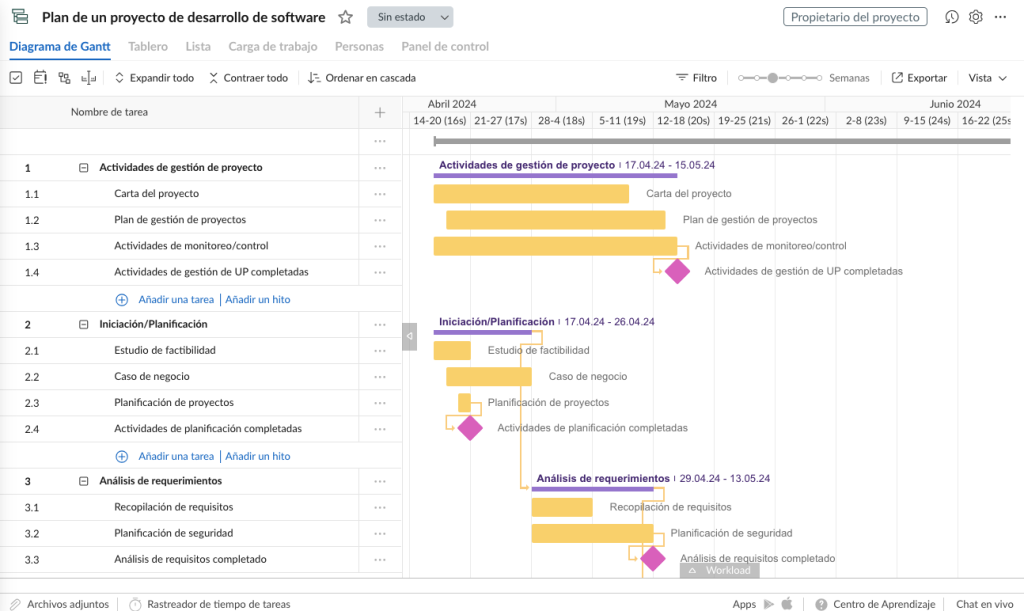Click the Exportar button
The height and width of the screenshot is (611, 1024).
point(919,78)
